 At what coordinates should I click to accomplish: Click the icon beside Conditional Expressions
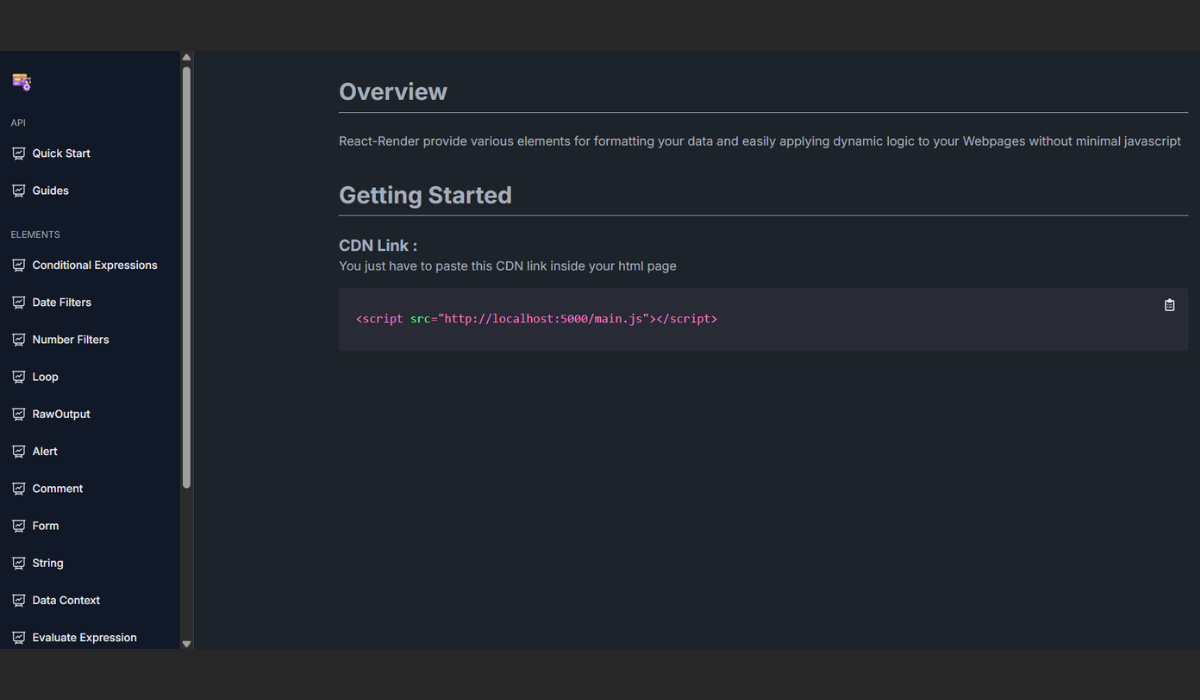[x=18, y=265]
